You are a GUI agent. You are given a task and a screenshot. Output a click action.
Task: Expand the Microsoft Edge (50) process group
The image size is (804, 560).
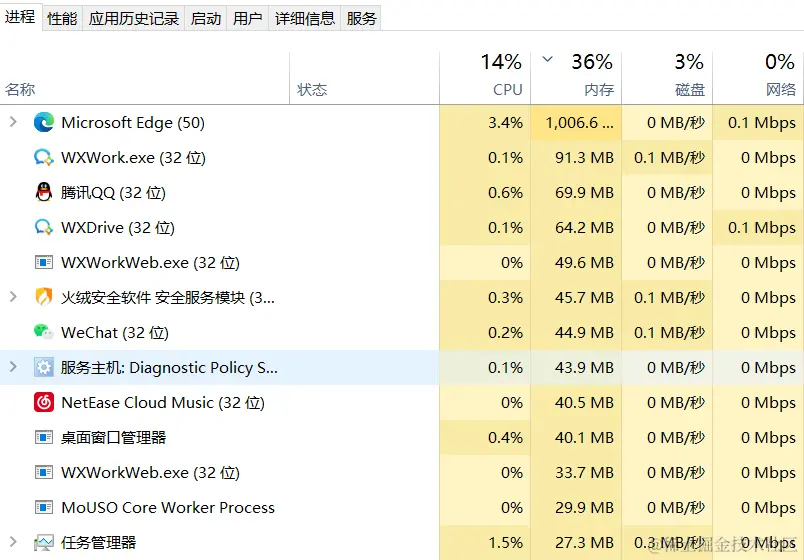(13, 122)
